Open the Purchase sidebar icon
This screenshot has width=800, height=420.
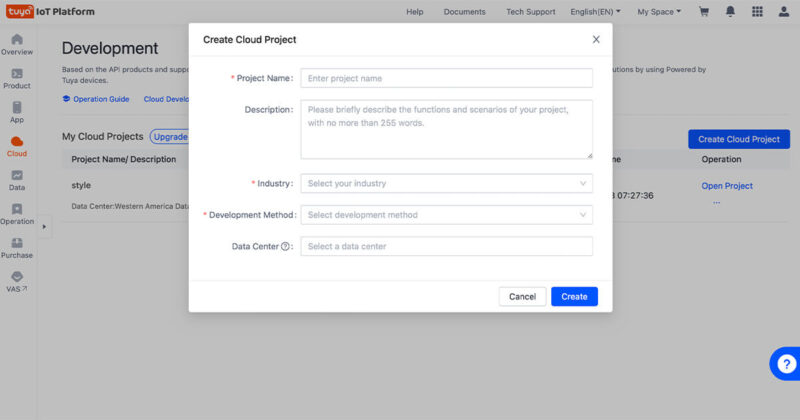[17, 242]
